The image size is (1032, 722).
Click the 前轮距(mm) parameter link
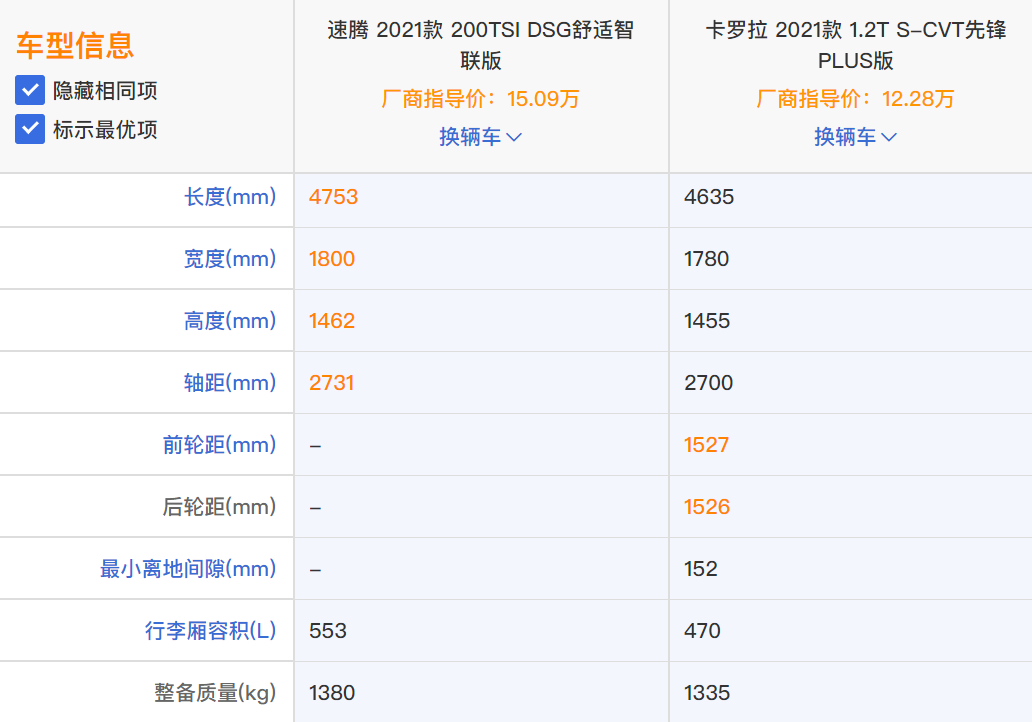[219, 445]
